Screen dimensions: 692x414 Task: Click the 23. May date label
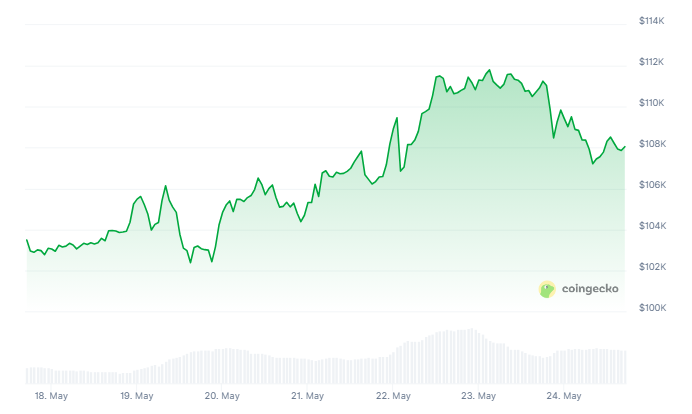[479, 397]
